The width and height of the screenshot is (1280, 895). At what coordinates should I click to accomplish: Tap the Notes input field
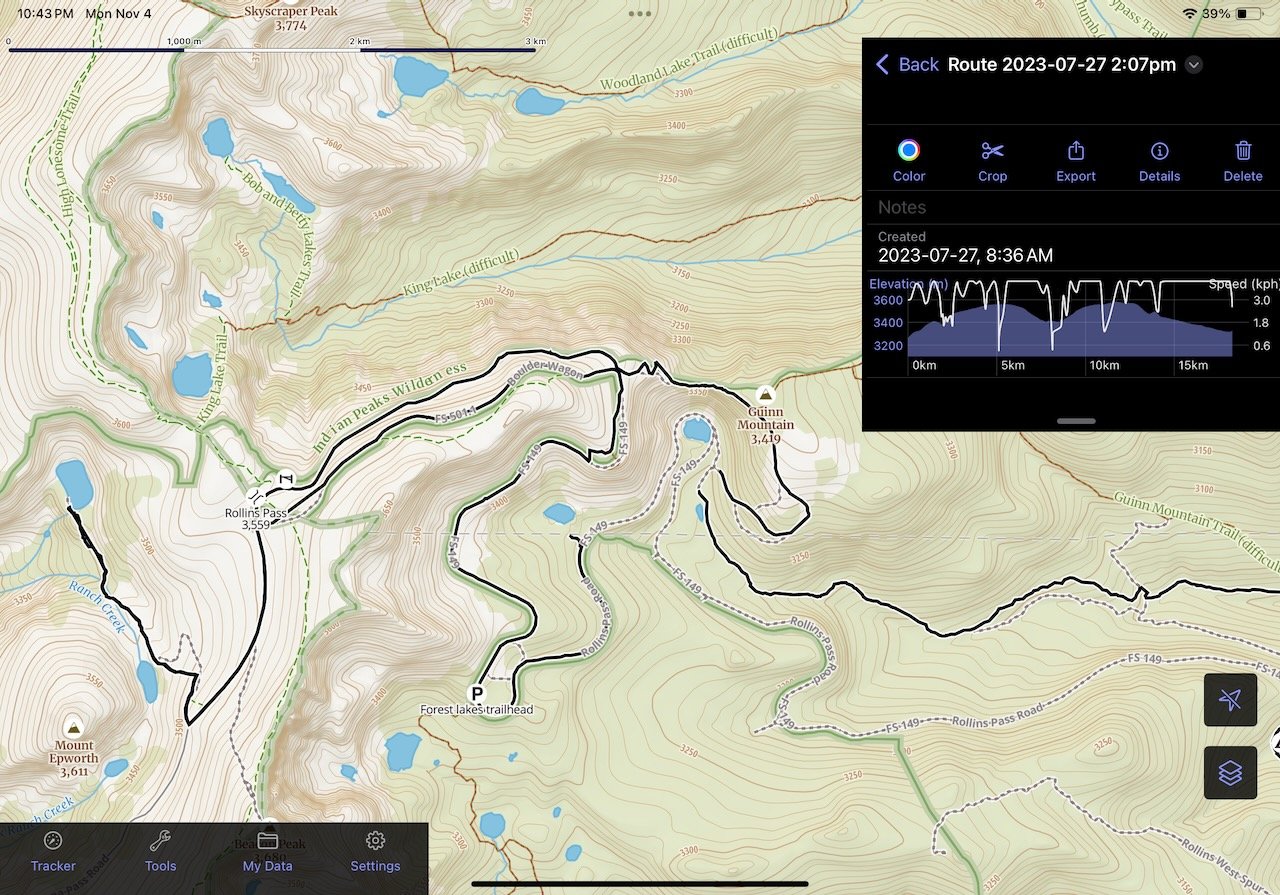[1071, 207]
